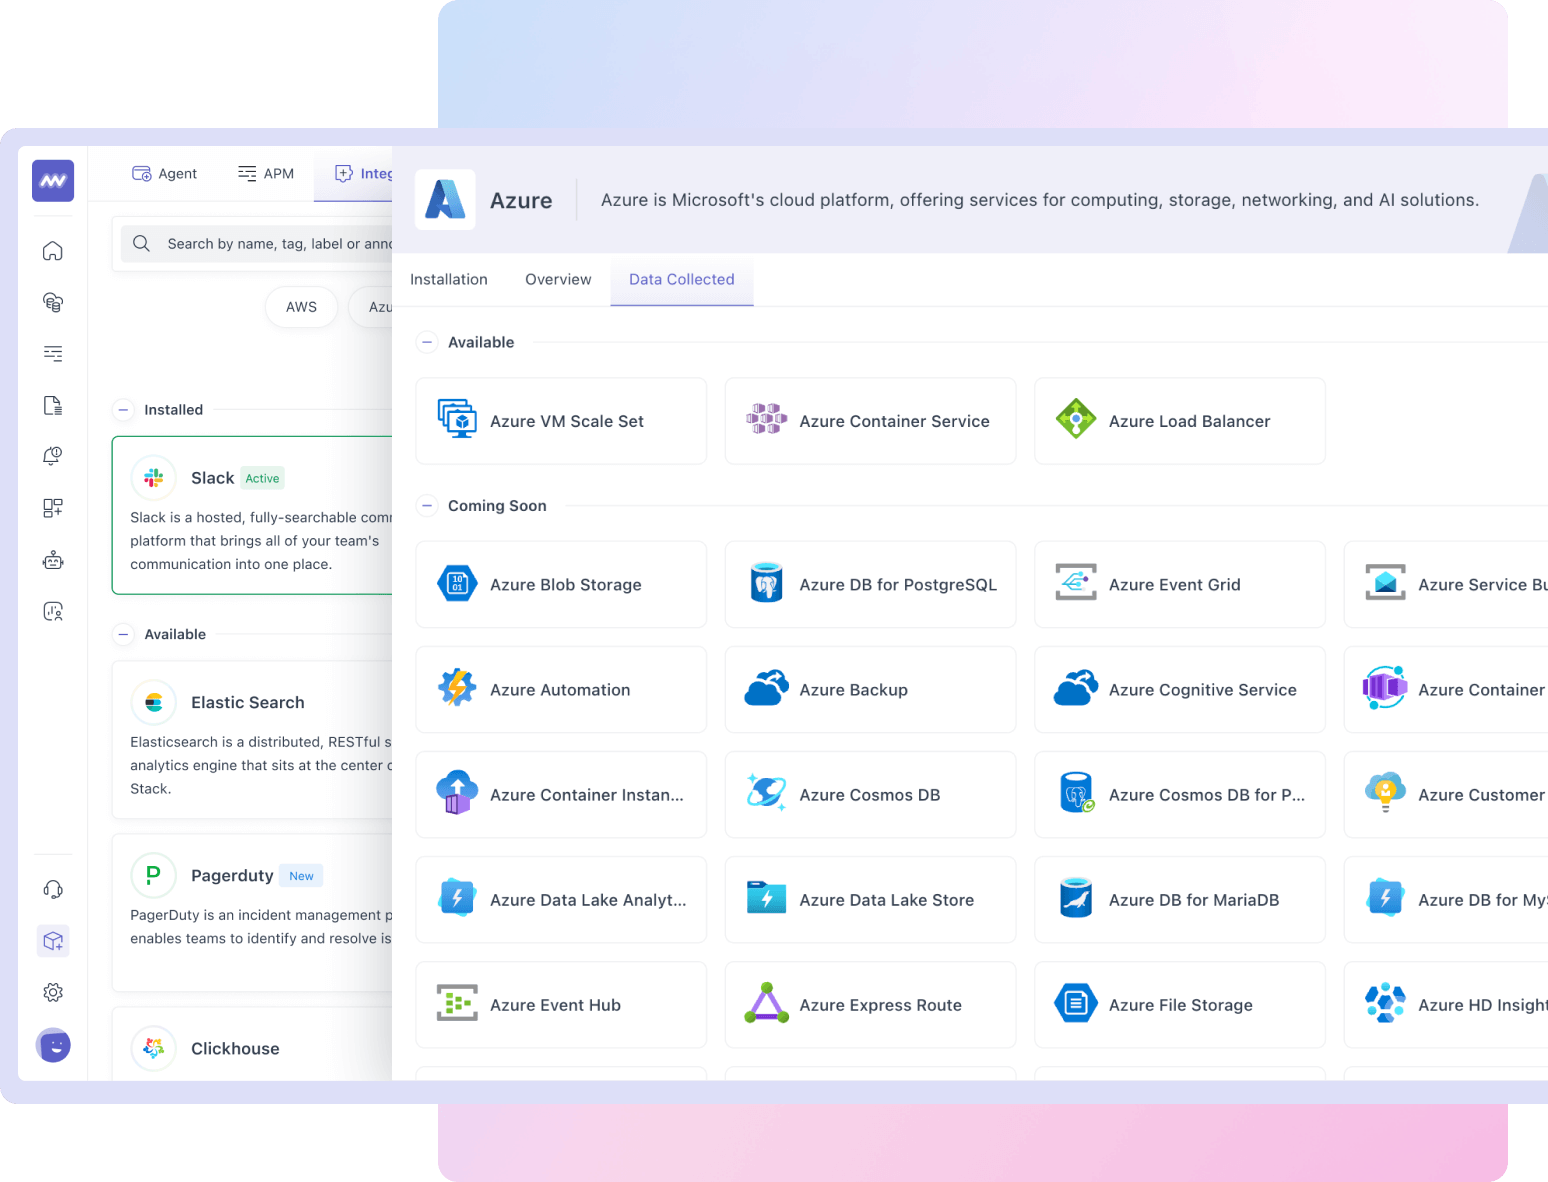Select the Data Collected tab

coord(682,280)
